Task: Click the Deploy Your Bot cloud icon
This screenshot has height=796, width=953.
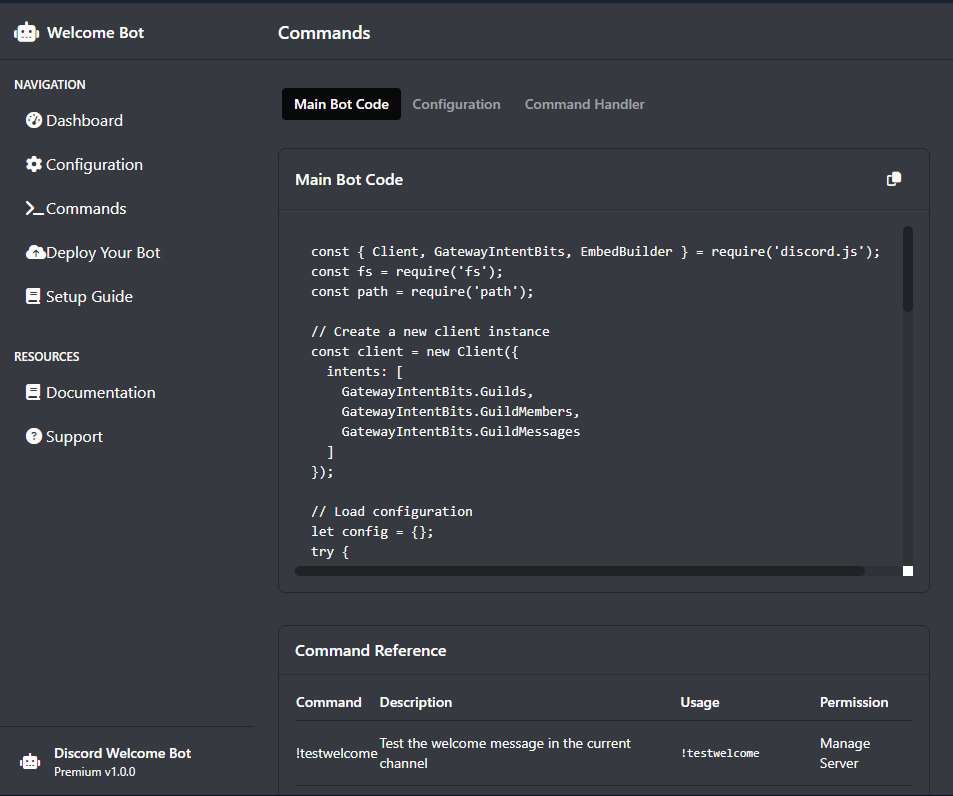Action: coord(35,253)
